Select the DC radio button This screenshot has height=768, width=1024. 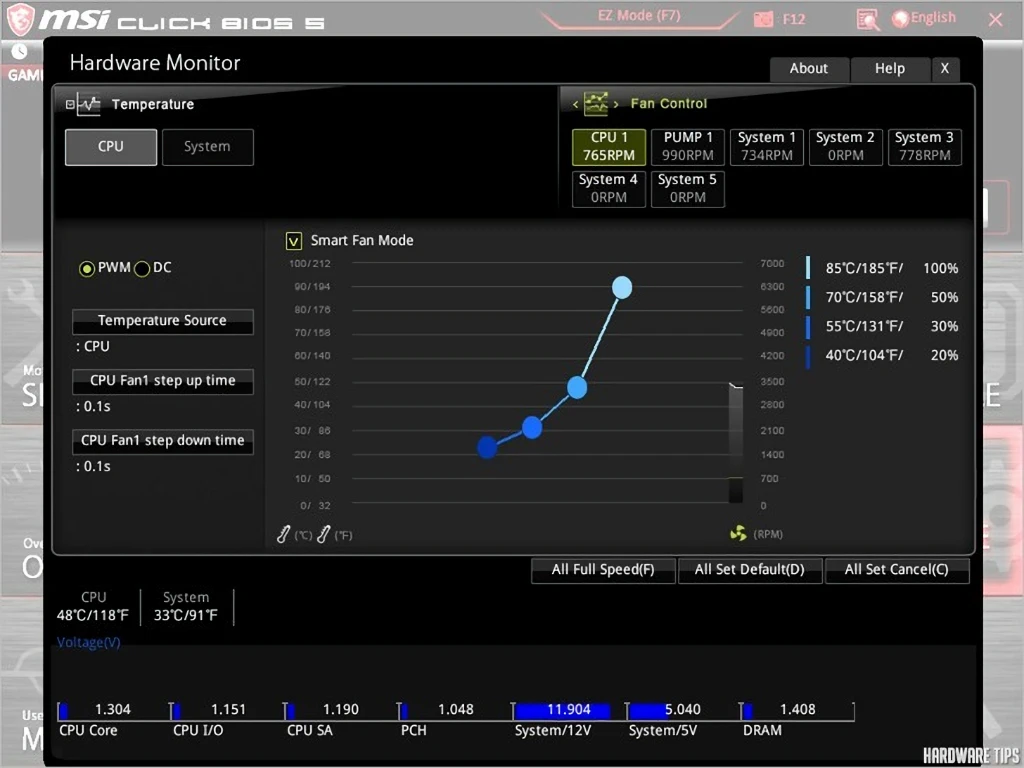[x=142, y=268]
